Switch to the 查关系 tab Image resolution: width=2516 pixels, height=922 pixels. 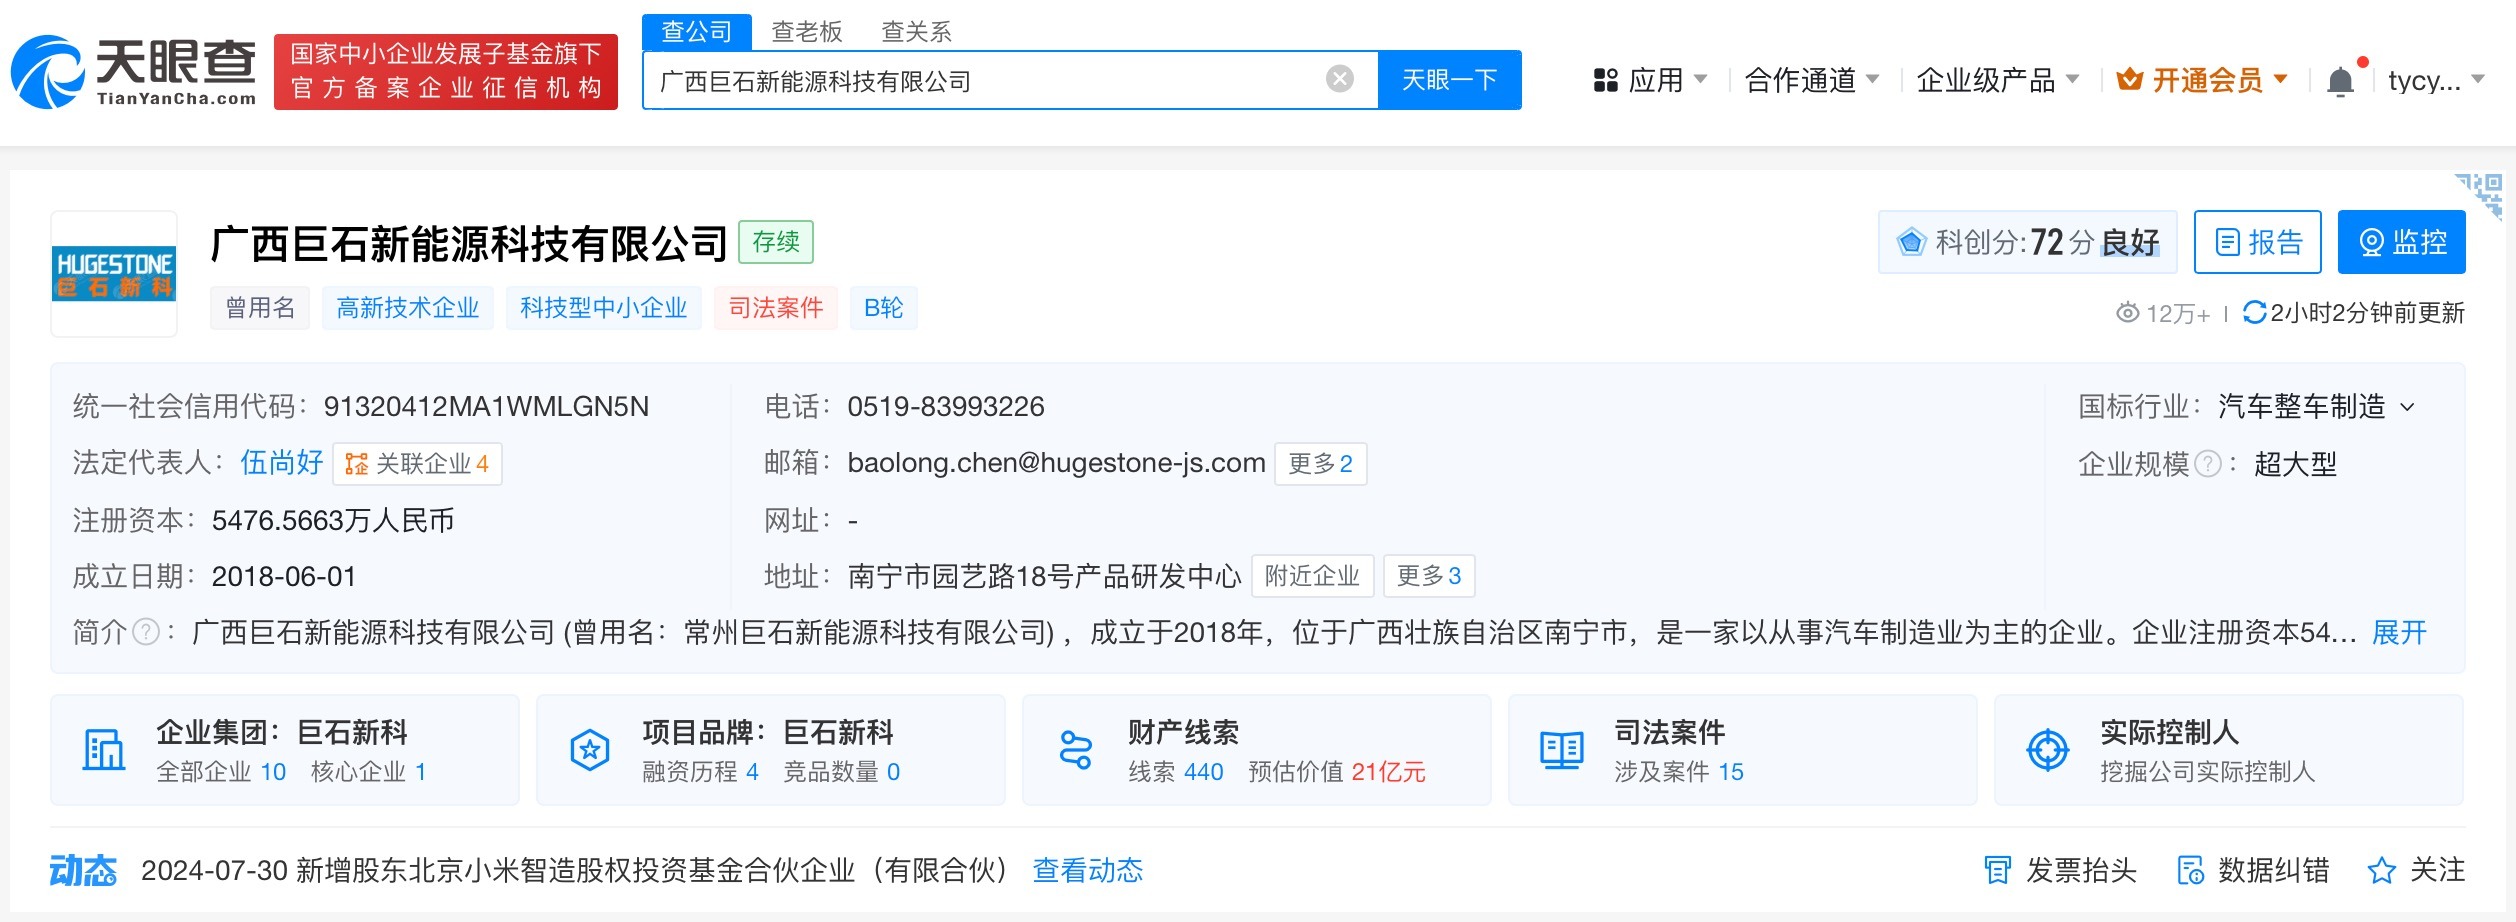916,32
